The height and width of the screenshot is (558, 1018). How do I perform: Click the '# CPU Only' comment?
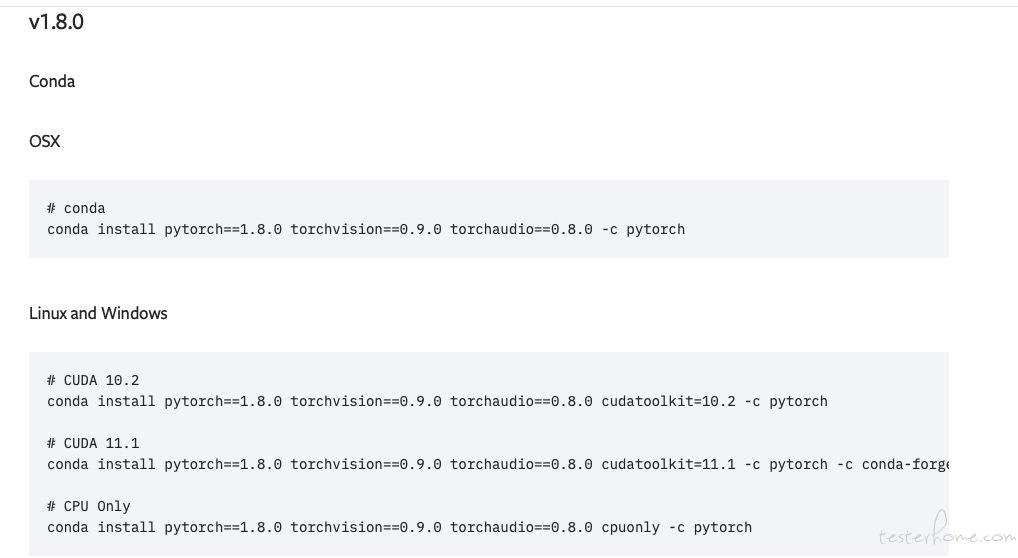pos(89,506)
